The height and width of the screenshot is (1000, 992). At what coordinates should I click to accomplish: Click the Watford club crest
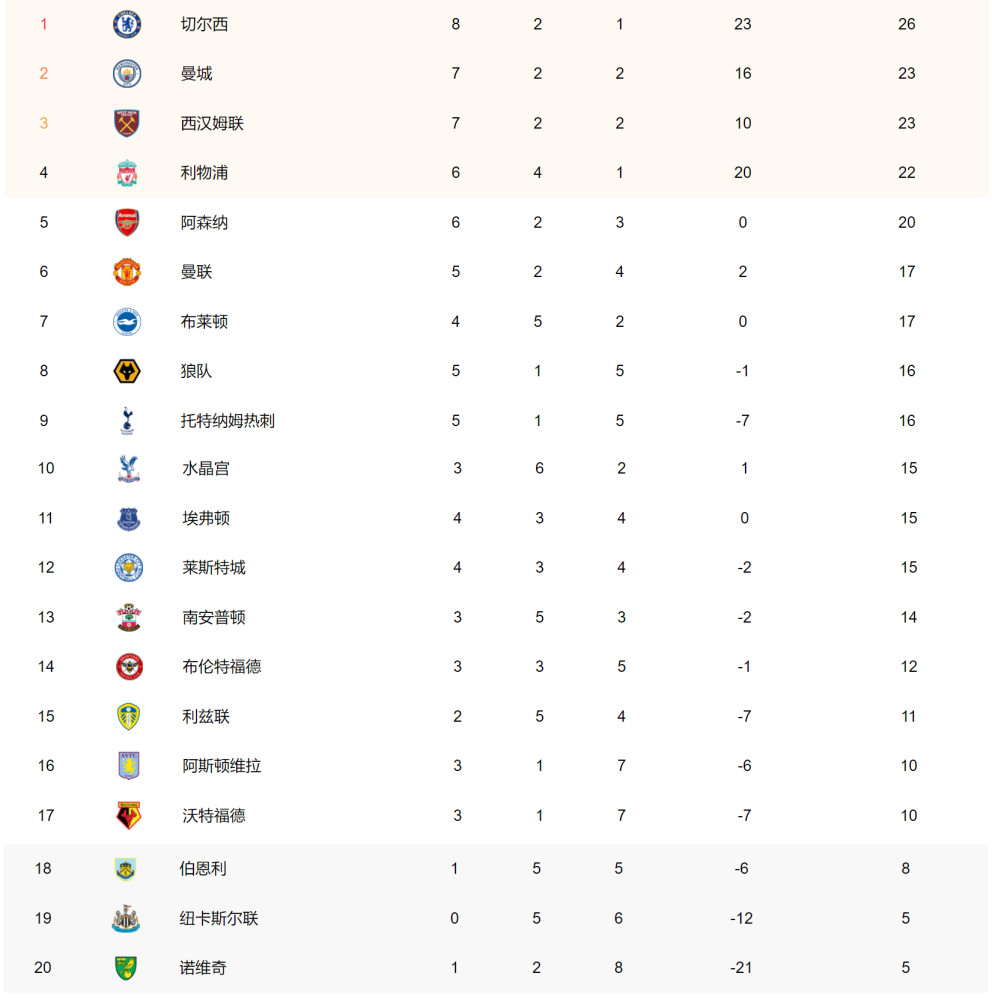coord(128,816)
